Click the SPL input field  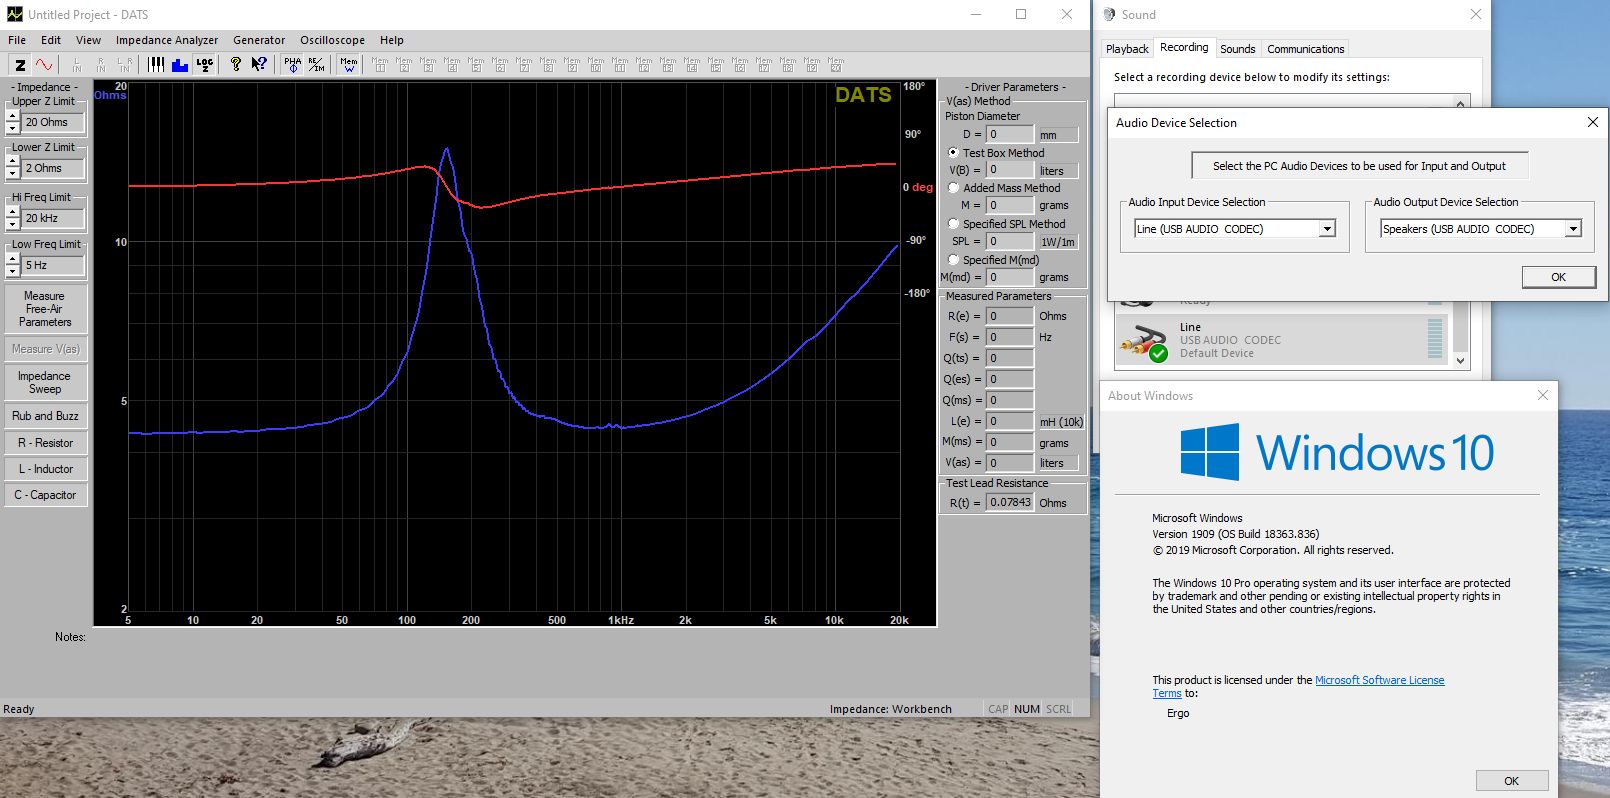1010,241
